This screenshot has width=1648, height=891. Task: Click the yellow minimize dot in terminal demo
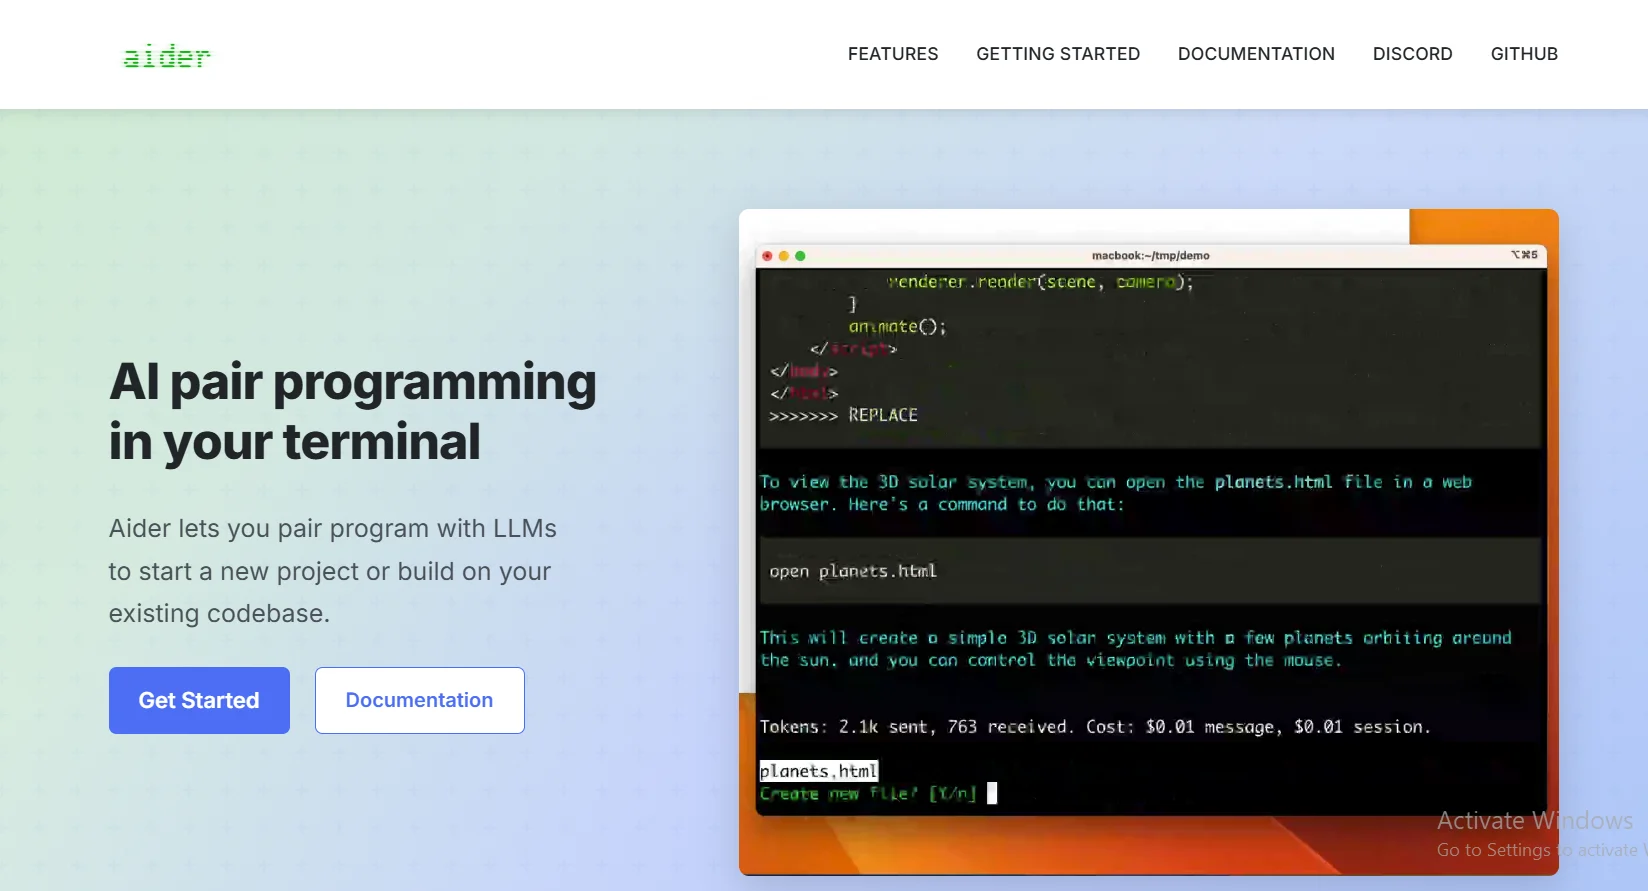(x=784, y=256)
